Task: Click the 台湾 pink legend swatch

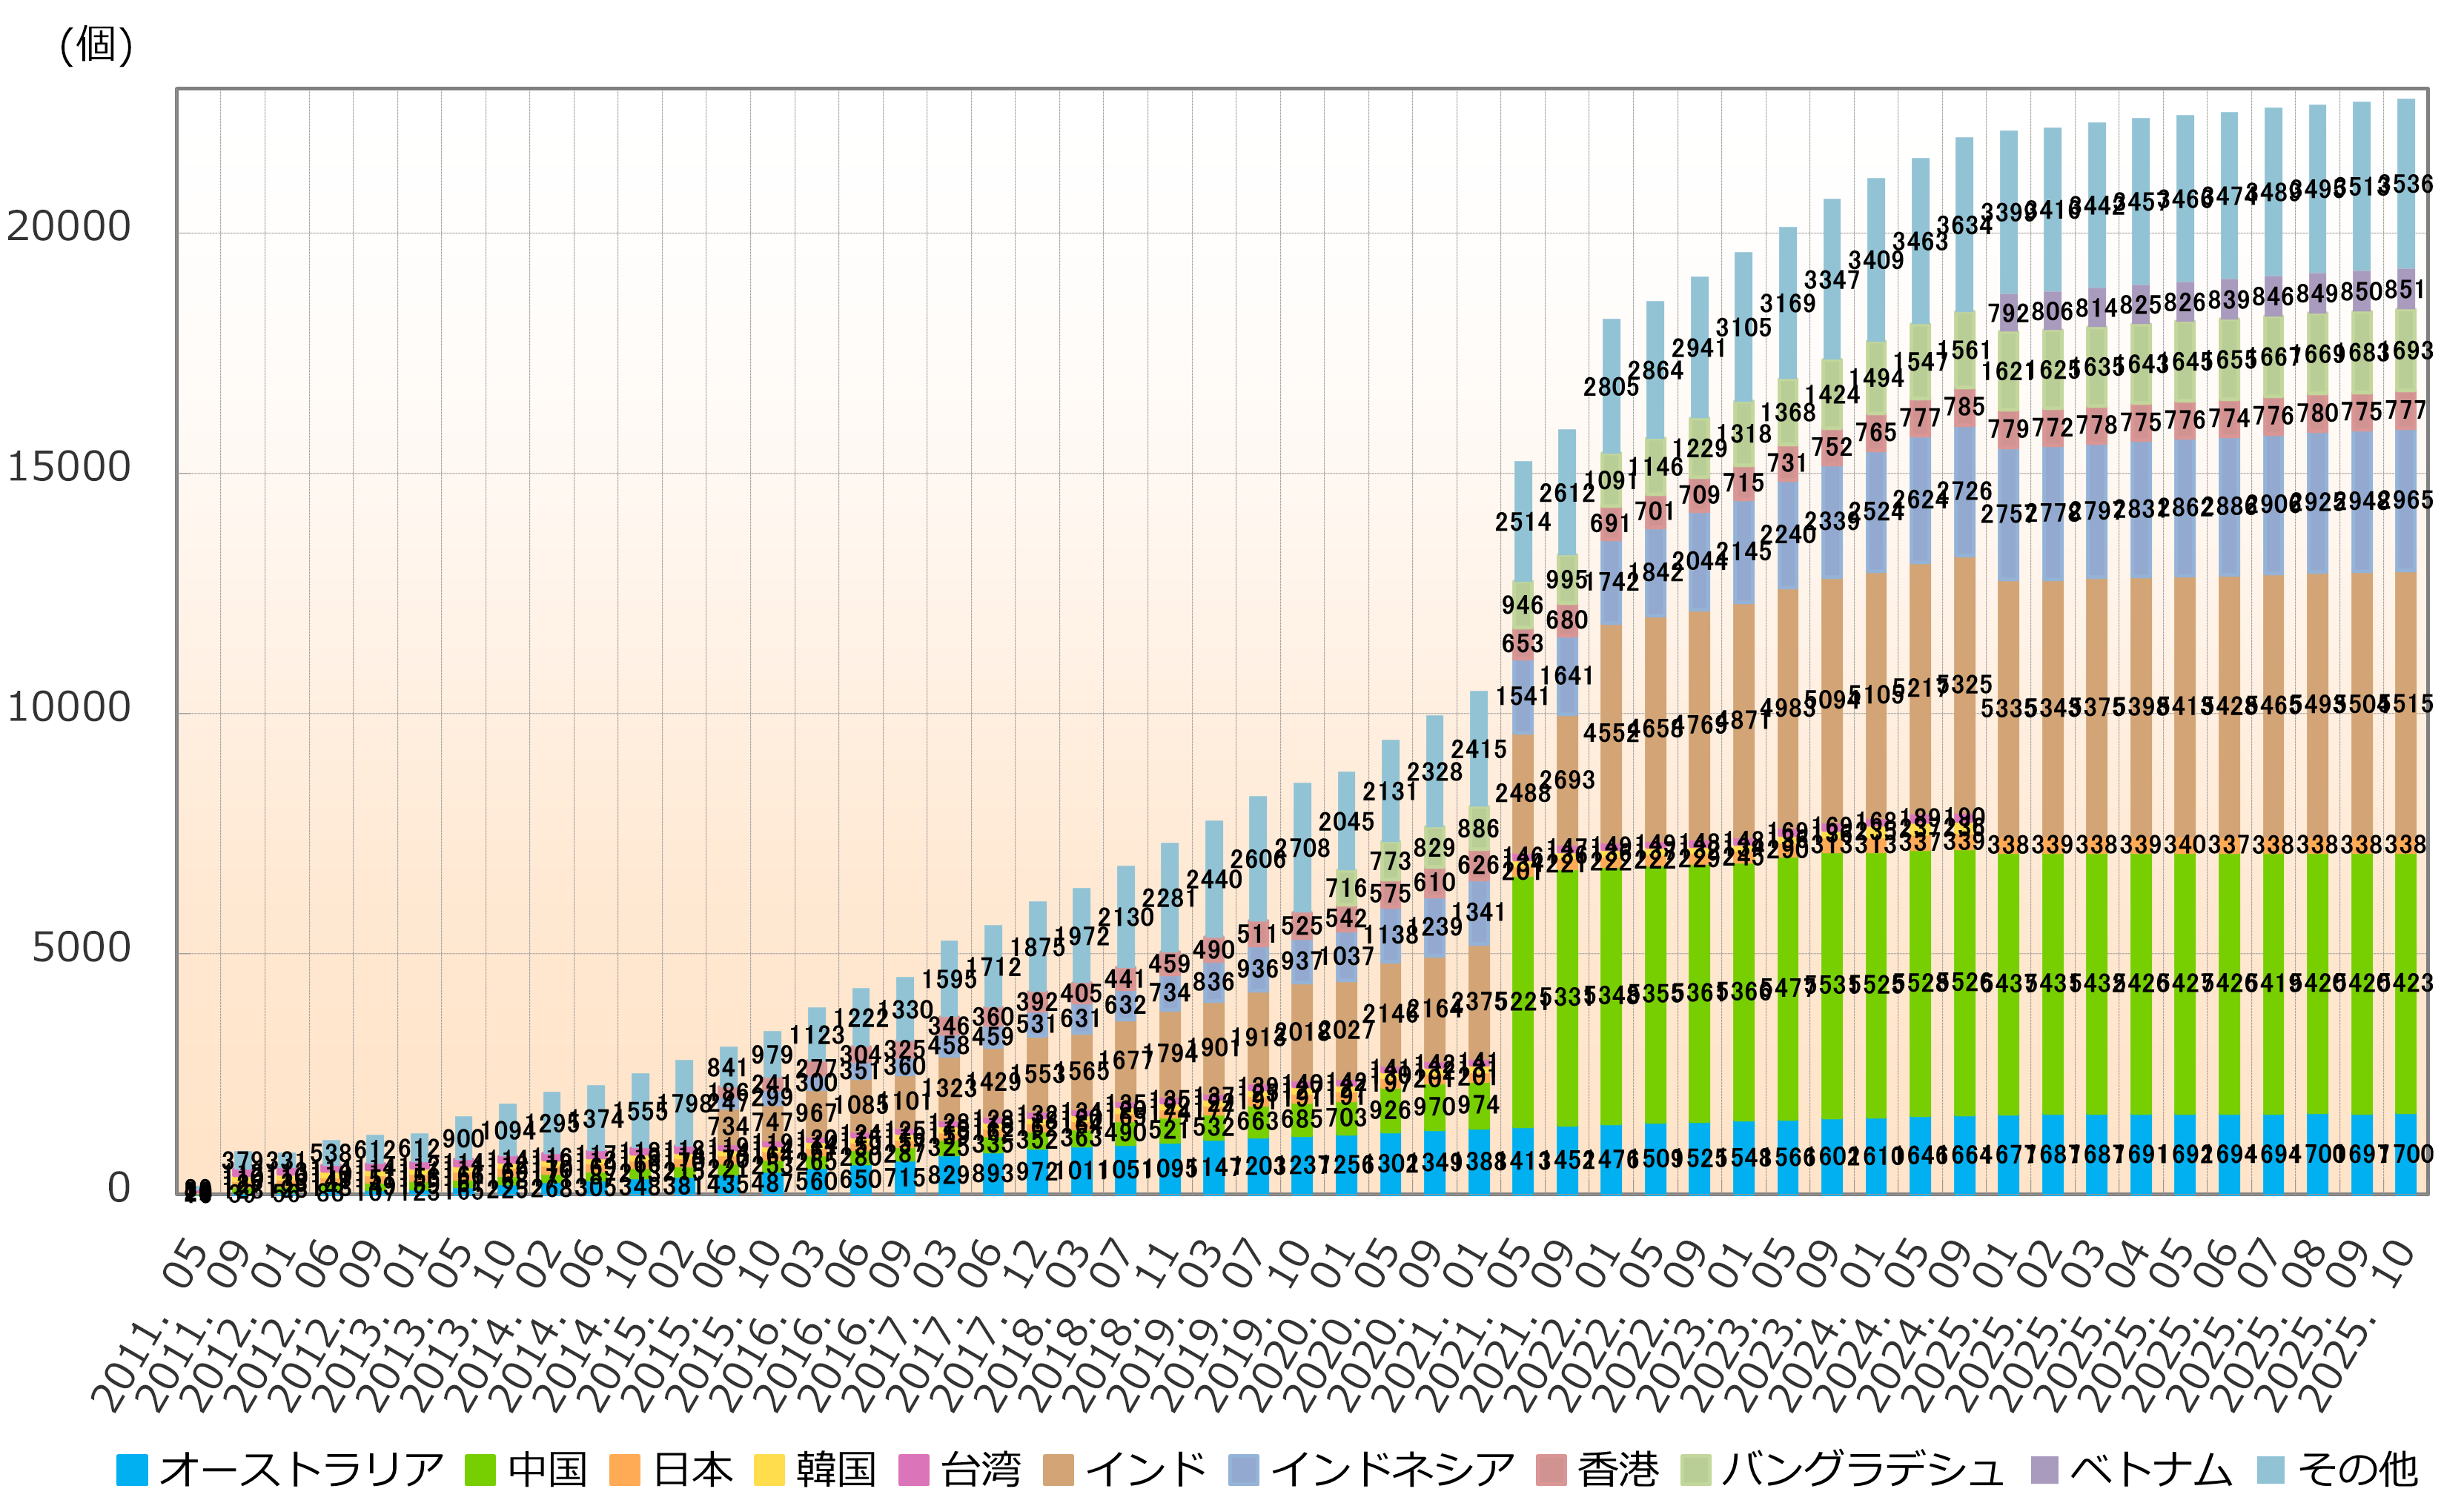Action: click(914, 1470)
